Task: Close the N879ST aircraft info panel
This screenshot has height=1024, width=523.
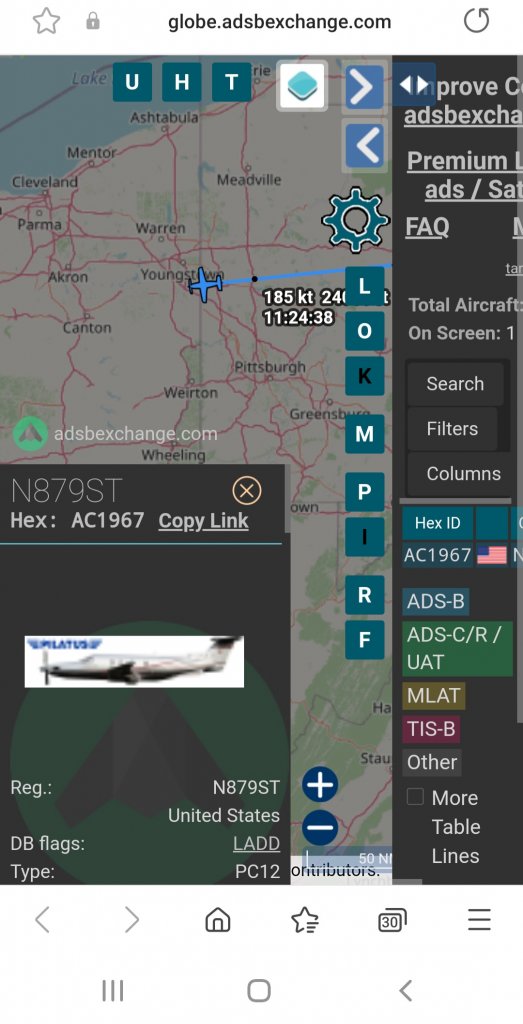Action: tap(247, 491)
